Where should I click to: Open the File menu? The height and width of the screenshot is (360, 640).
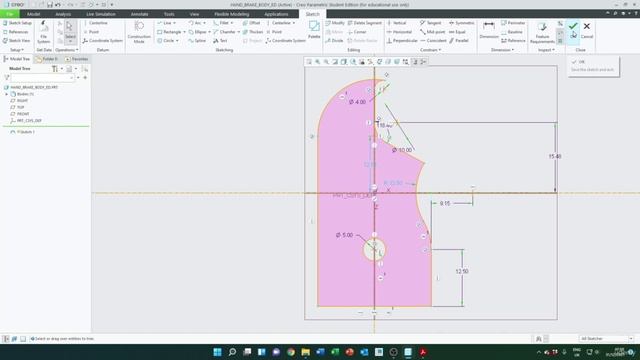point(9,14)
